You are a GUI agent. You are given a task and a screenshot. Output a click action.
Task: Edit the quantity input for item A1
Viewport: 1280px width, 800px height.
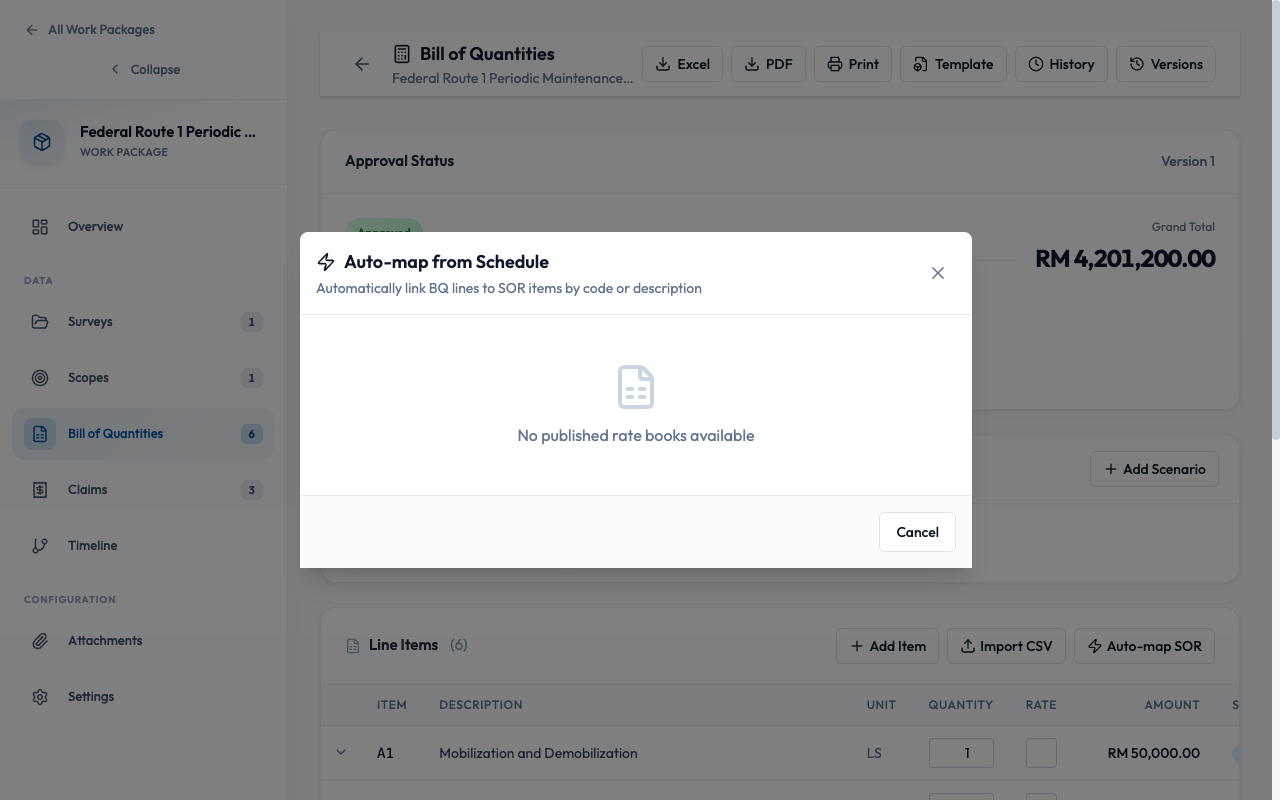click(x=961, y=752)
